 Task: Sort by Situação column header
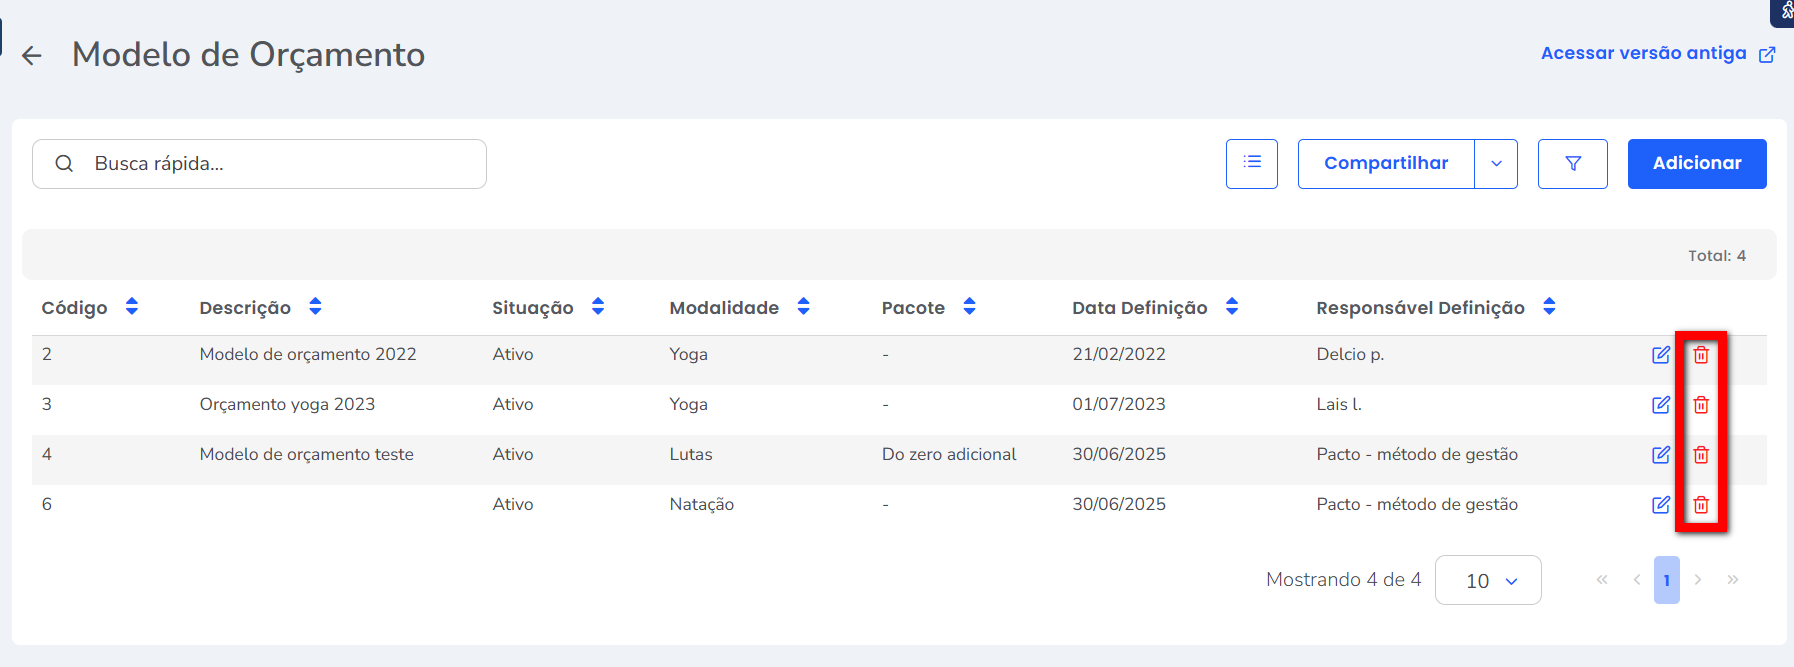pos(597,307)
